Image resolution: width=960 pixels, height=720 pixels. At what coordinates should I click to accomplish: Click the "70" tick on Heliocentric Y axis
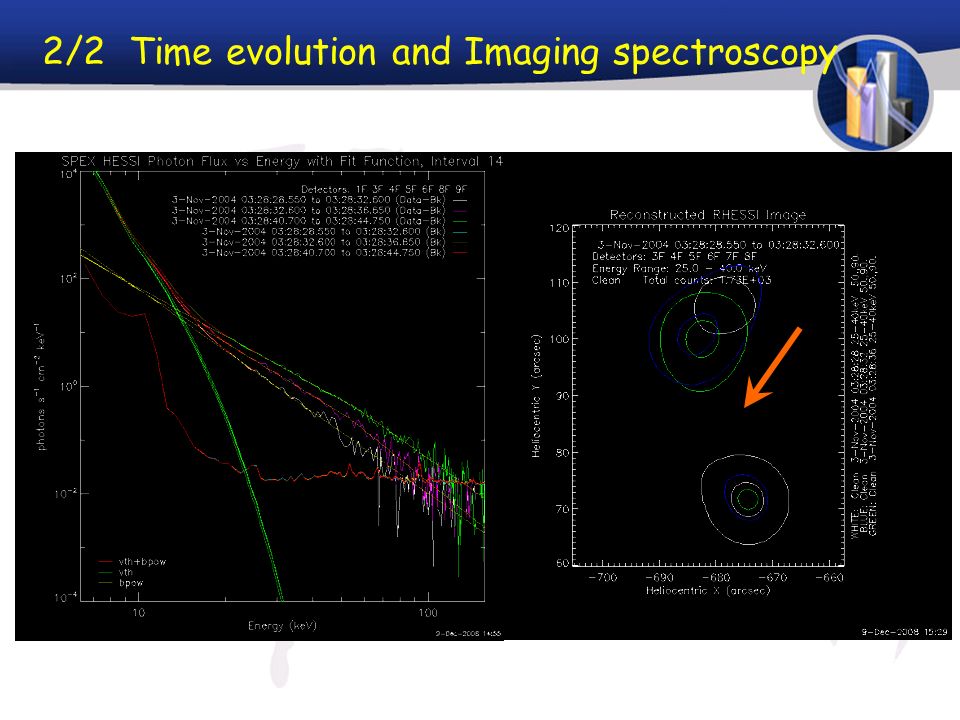tap(562, 509)
